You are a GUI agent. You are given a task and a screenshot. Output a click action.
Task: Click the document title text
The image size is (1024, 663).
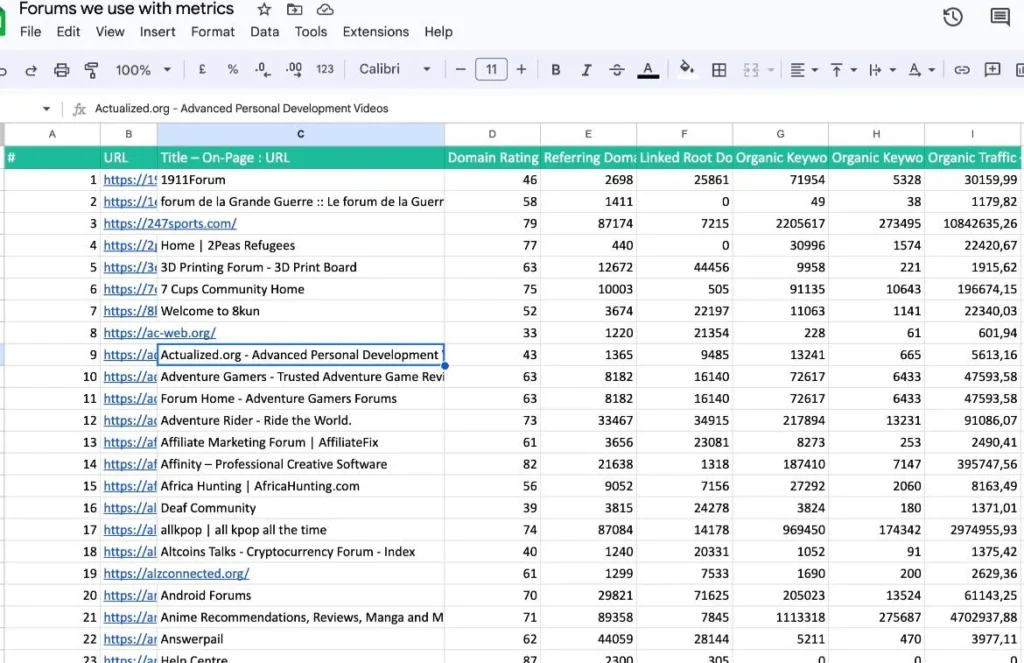(126, 9)
